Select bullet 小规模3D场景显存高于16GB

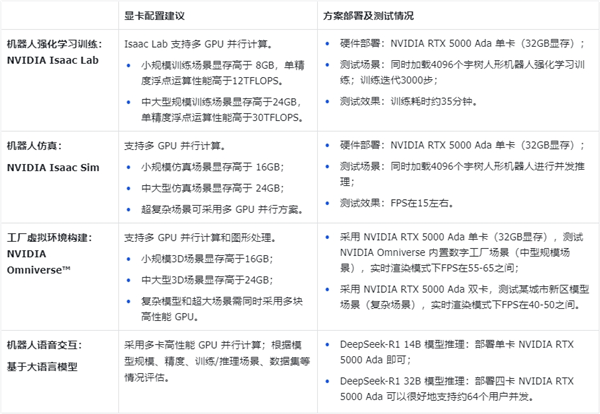pyautogui.click(x=207, y=259)
